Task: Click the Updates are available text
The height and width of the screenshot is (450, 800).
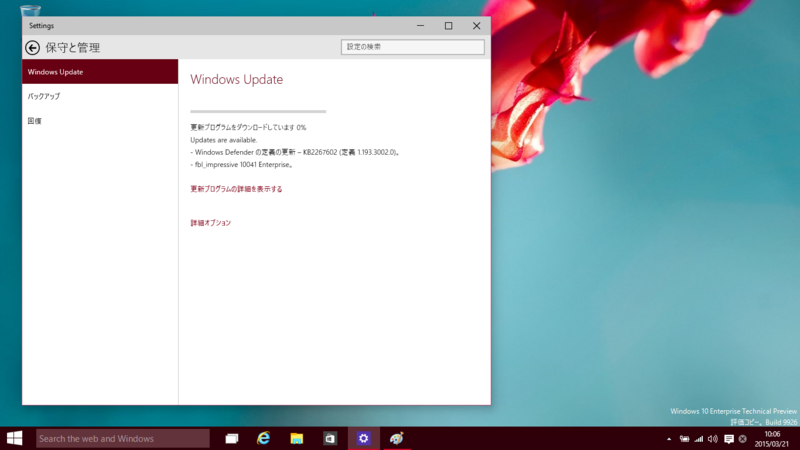Action: (x=223, y=140)
